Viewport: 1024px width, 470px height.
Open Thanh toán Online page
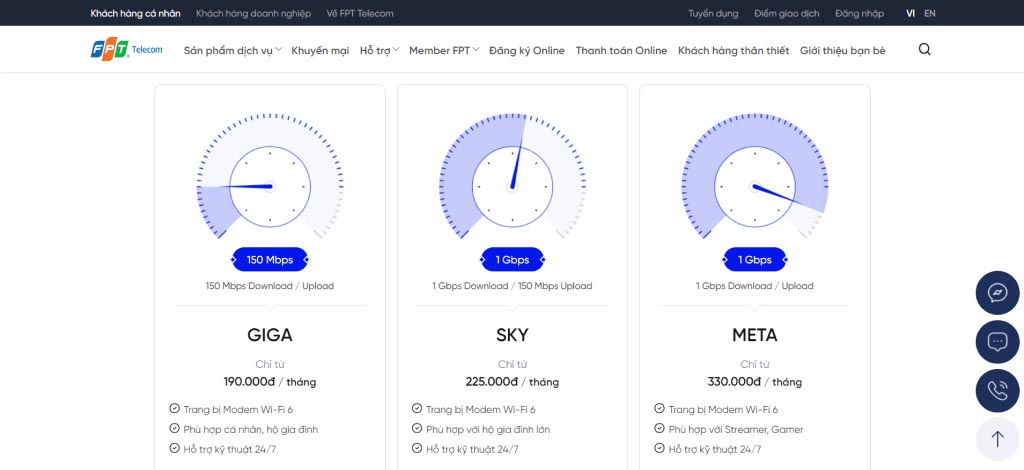pos(621,50)
